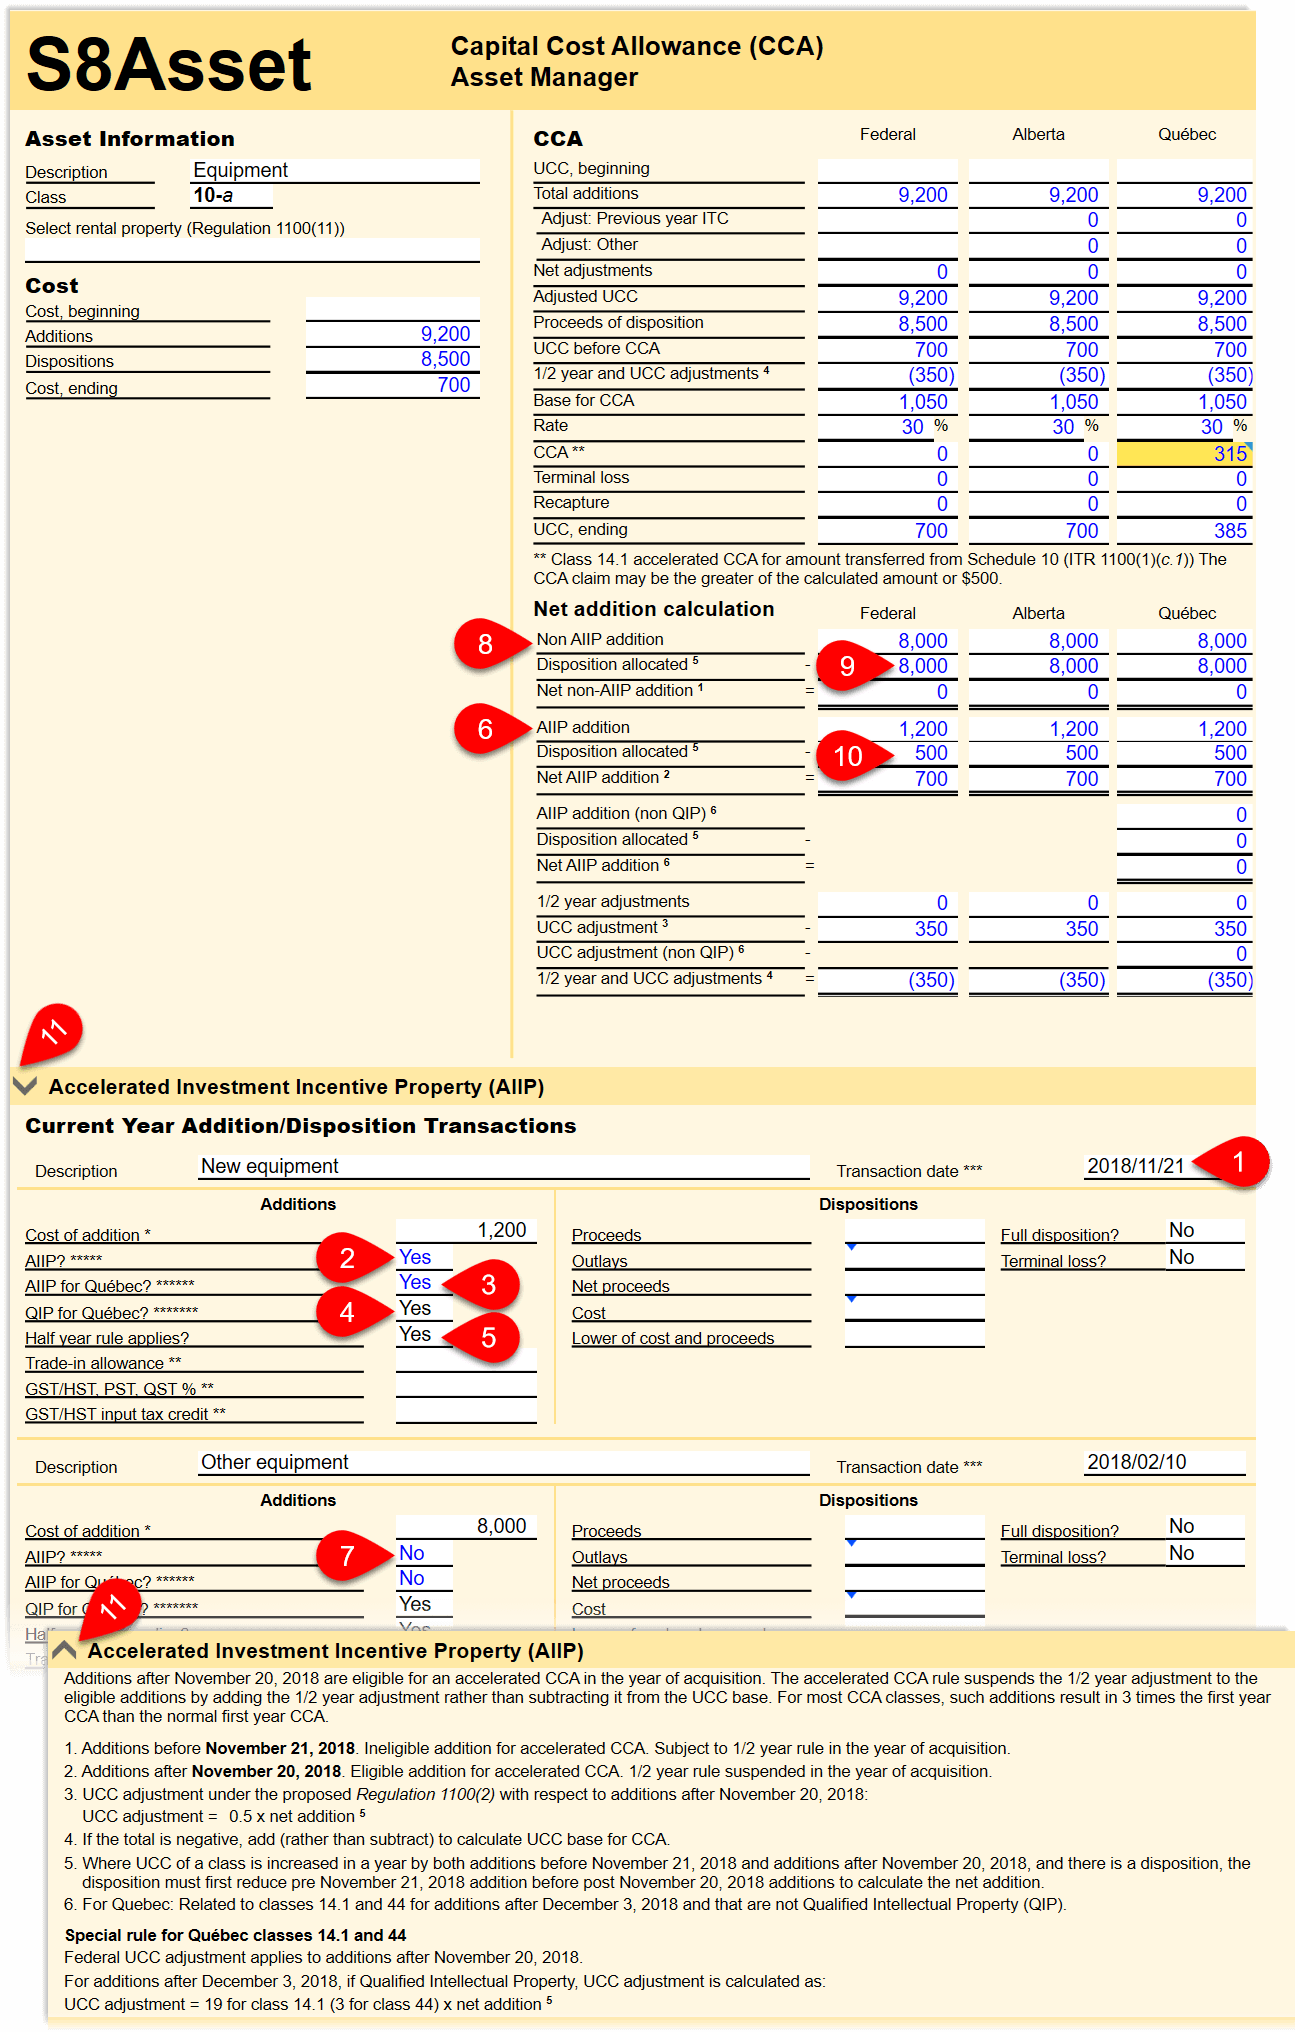Click the Federal AIIP addition value 1,200
This screenshot has height=2032, width=1295.
click(887, 729)
